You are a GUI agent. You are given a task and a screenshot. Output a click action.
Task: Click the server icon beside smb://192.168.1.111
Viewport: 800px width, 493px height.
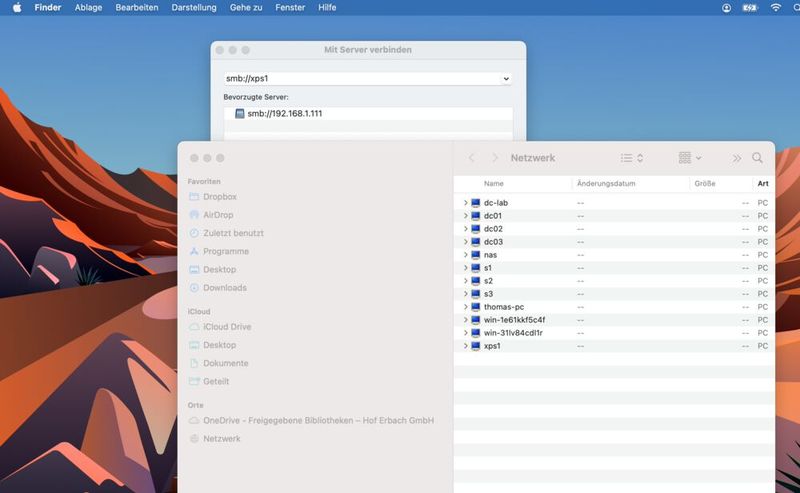point(239,113)
